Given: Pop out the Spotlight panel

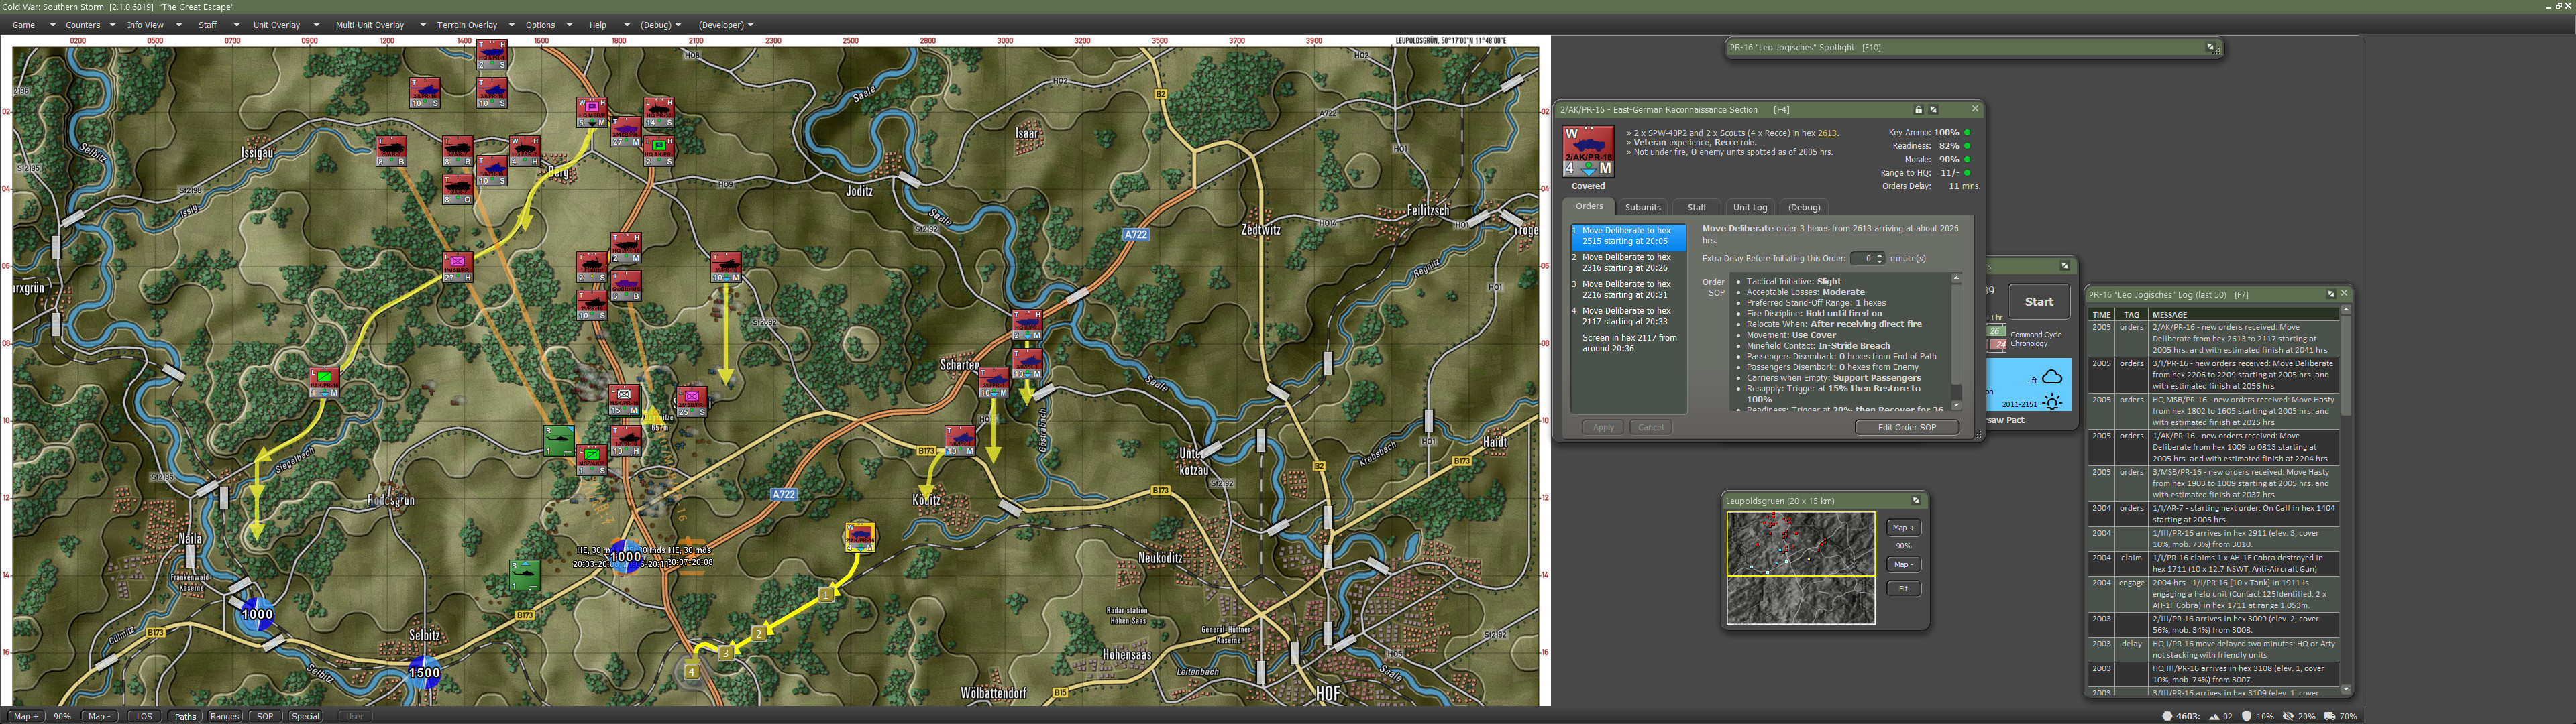Looking at the screenshot, I should pos(2211,47).
